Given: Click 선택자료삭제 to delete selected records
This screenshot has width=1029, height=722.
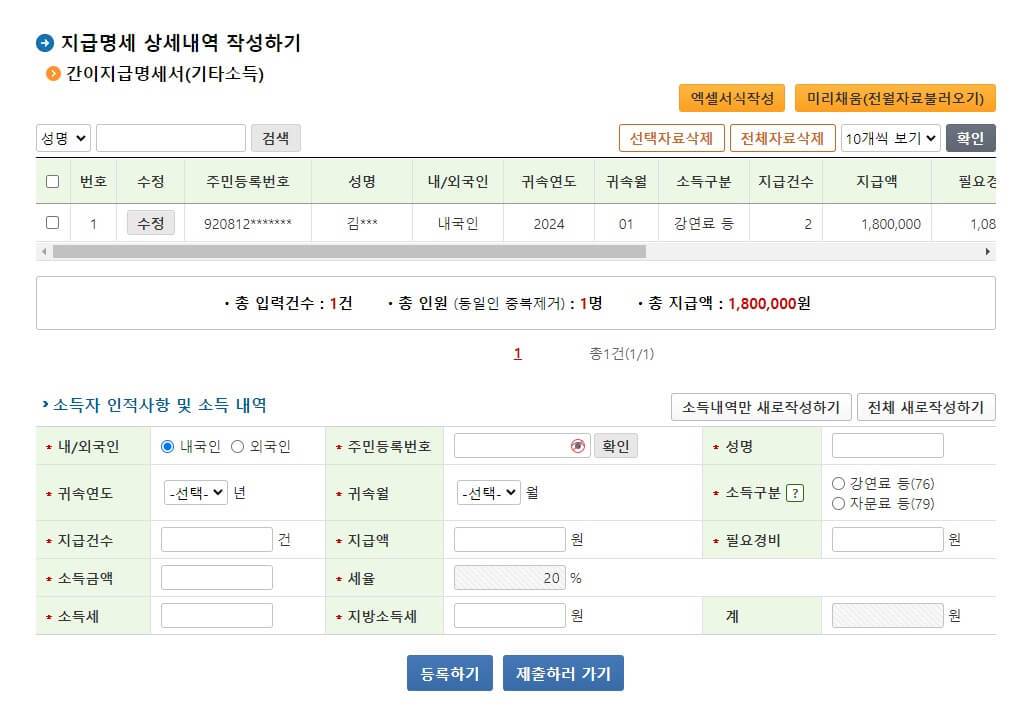Looking at the screenshot, I should click(x=670, y=137).
